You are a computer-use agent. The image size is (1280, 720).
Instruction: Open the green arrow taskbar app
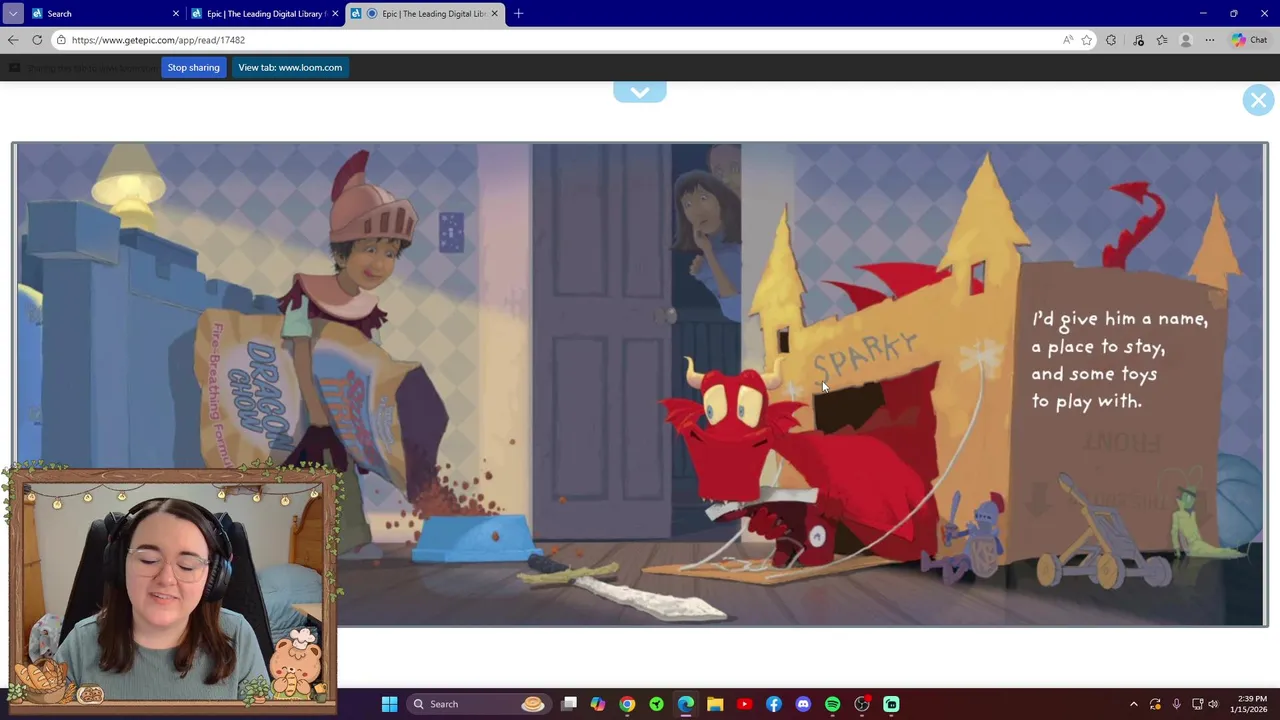pos(656,704)
